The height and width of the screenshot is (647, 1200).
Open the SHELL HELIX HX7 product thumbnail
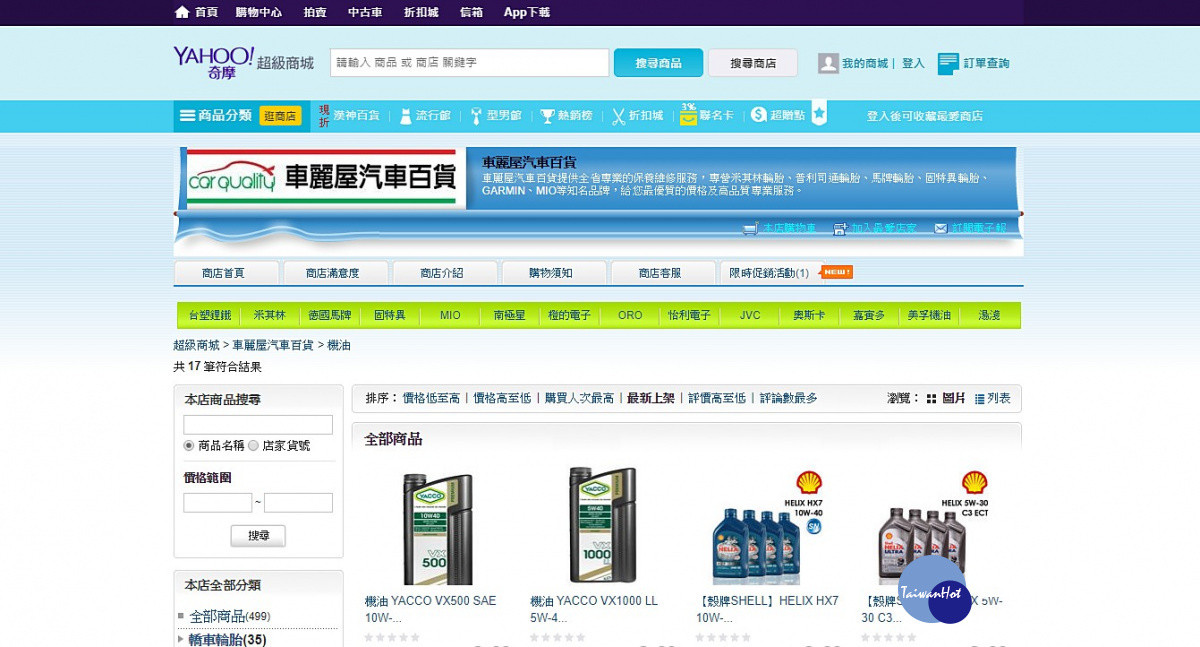pyautogui.click(x=768, y=528)
